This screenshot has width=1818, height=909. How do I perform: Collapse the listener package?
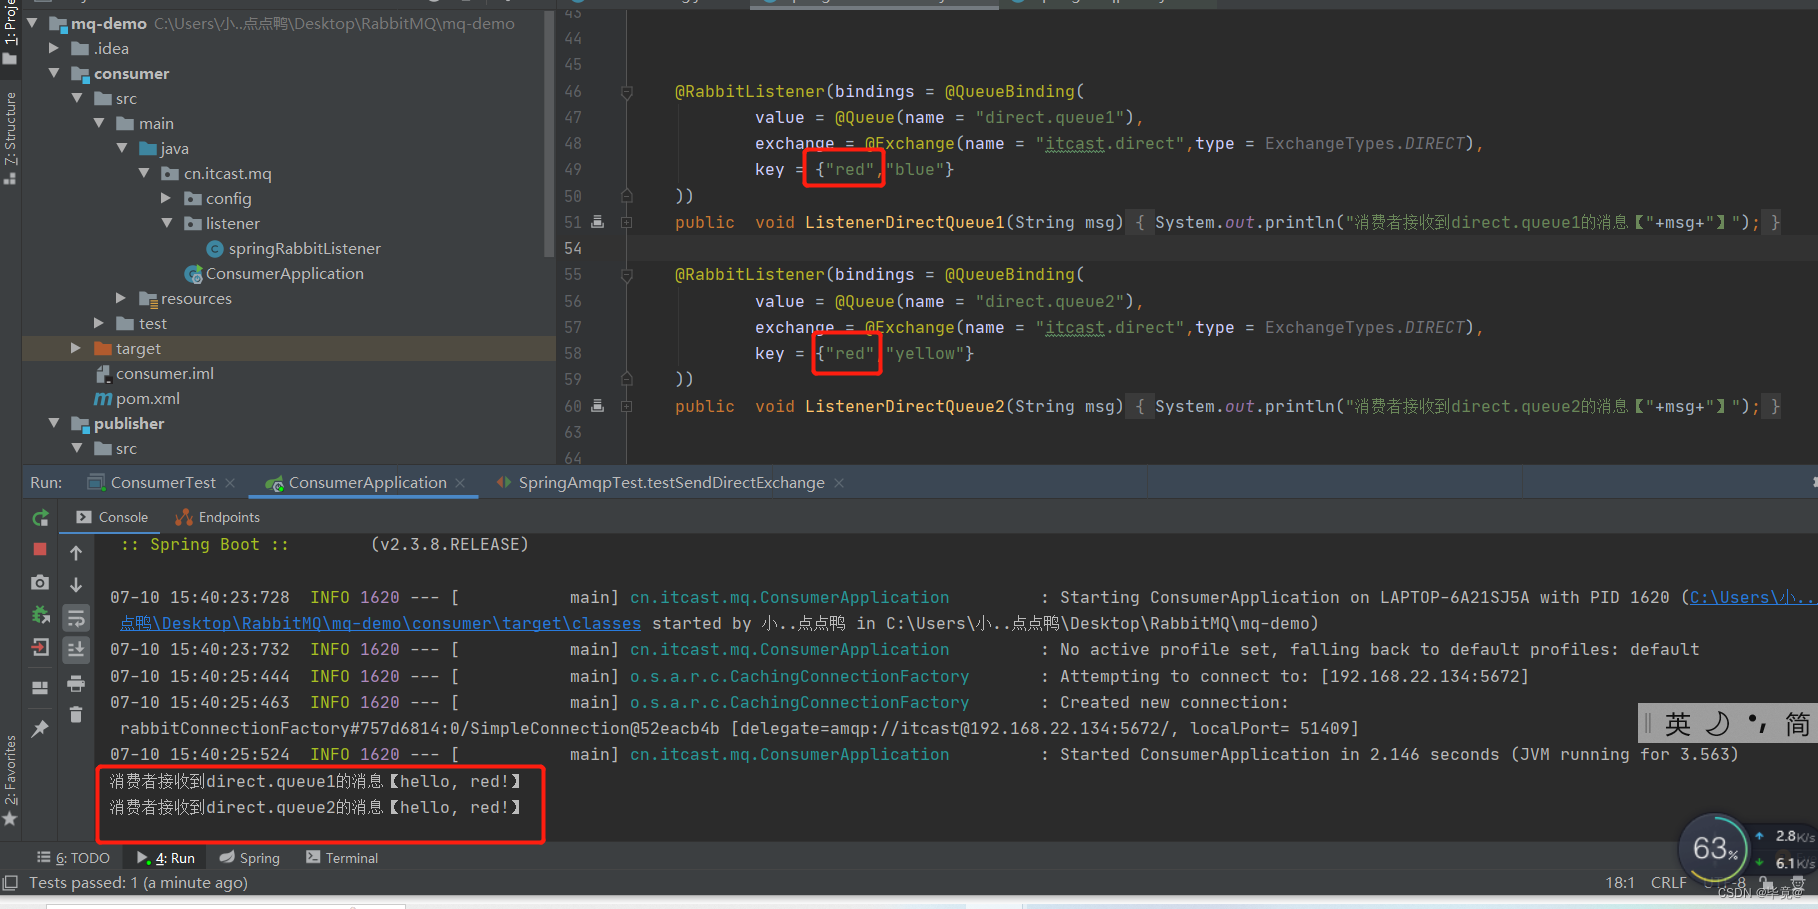(166, 223)
